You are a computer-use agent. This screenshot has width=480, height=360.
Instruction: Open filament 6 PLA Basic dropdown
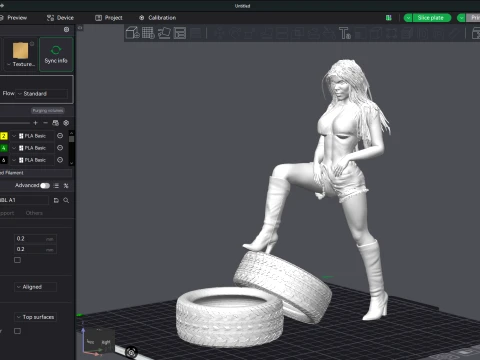[x=32, y=160]
